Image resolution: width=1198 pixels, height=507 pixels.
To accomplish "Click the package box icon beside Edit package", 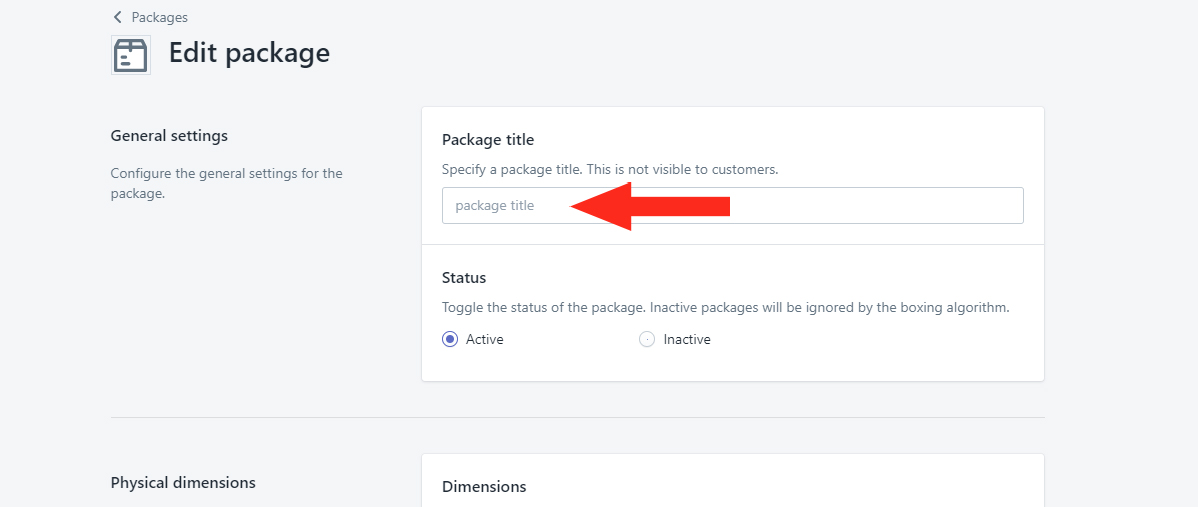I will 131,55.
